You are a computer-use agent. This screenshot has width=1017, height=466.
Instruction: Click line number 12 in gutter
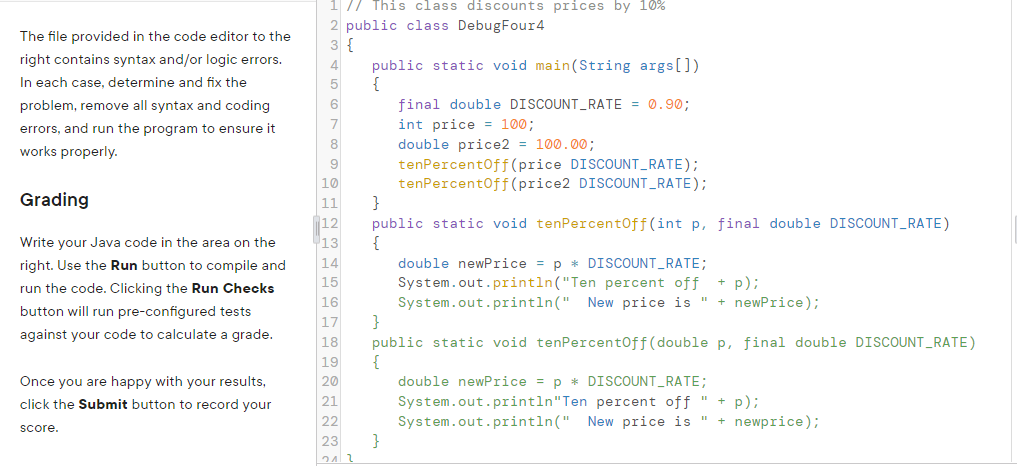click(331, 223)
